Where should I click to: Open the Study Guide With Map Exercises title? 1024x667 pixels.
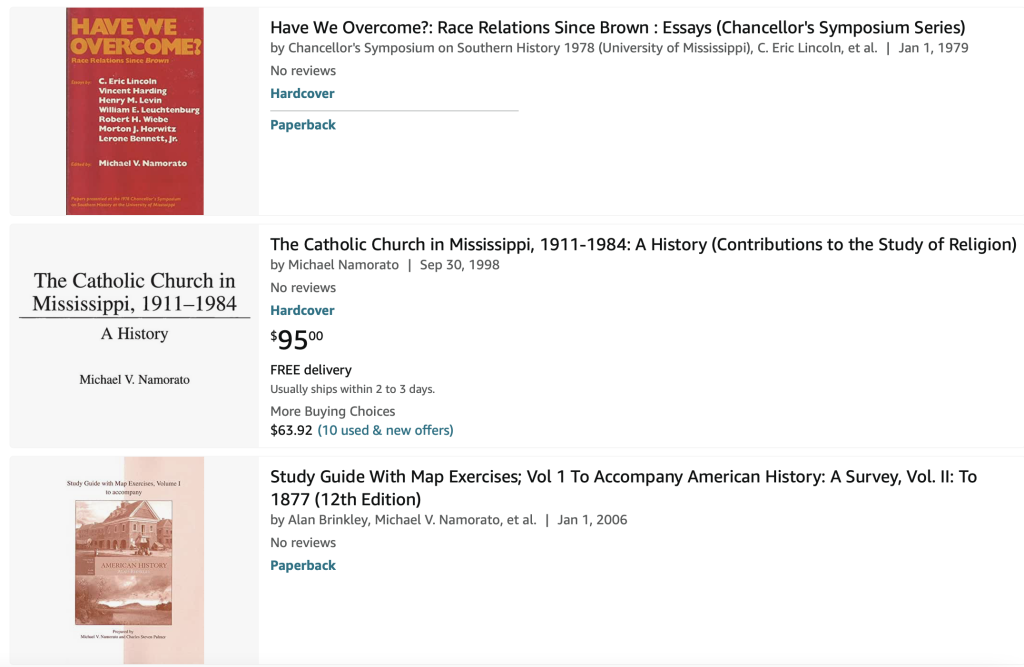click(x=624, y=488)
